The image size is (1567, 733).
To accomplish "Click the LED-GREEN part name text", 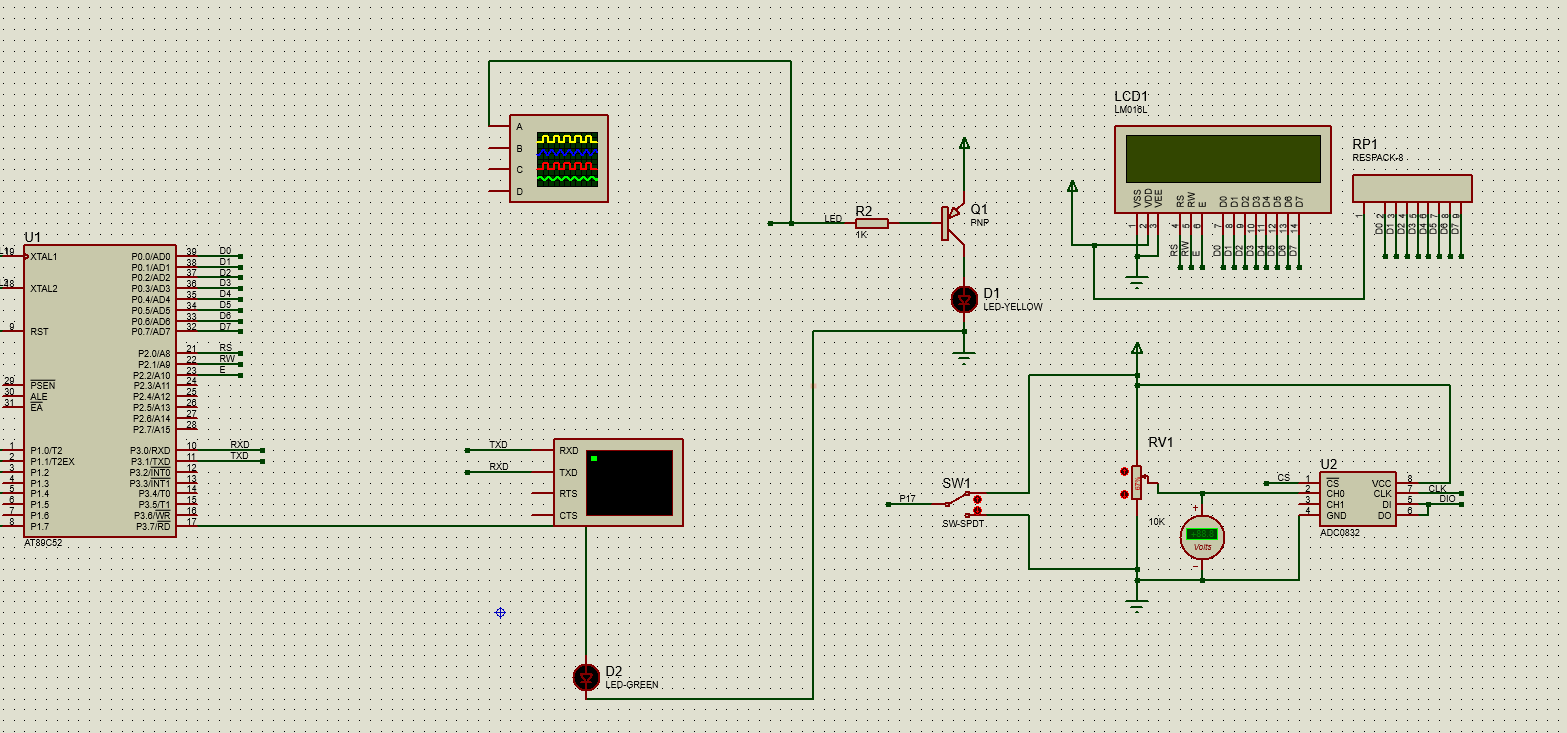I will click(x=632, y=685).
